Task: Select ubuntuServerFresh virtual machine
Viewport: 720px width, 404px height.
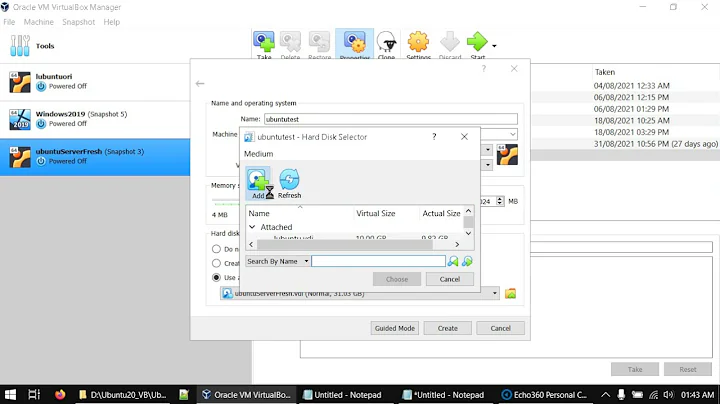Action: coord(95,157)
